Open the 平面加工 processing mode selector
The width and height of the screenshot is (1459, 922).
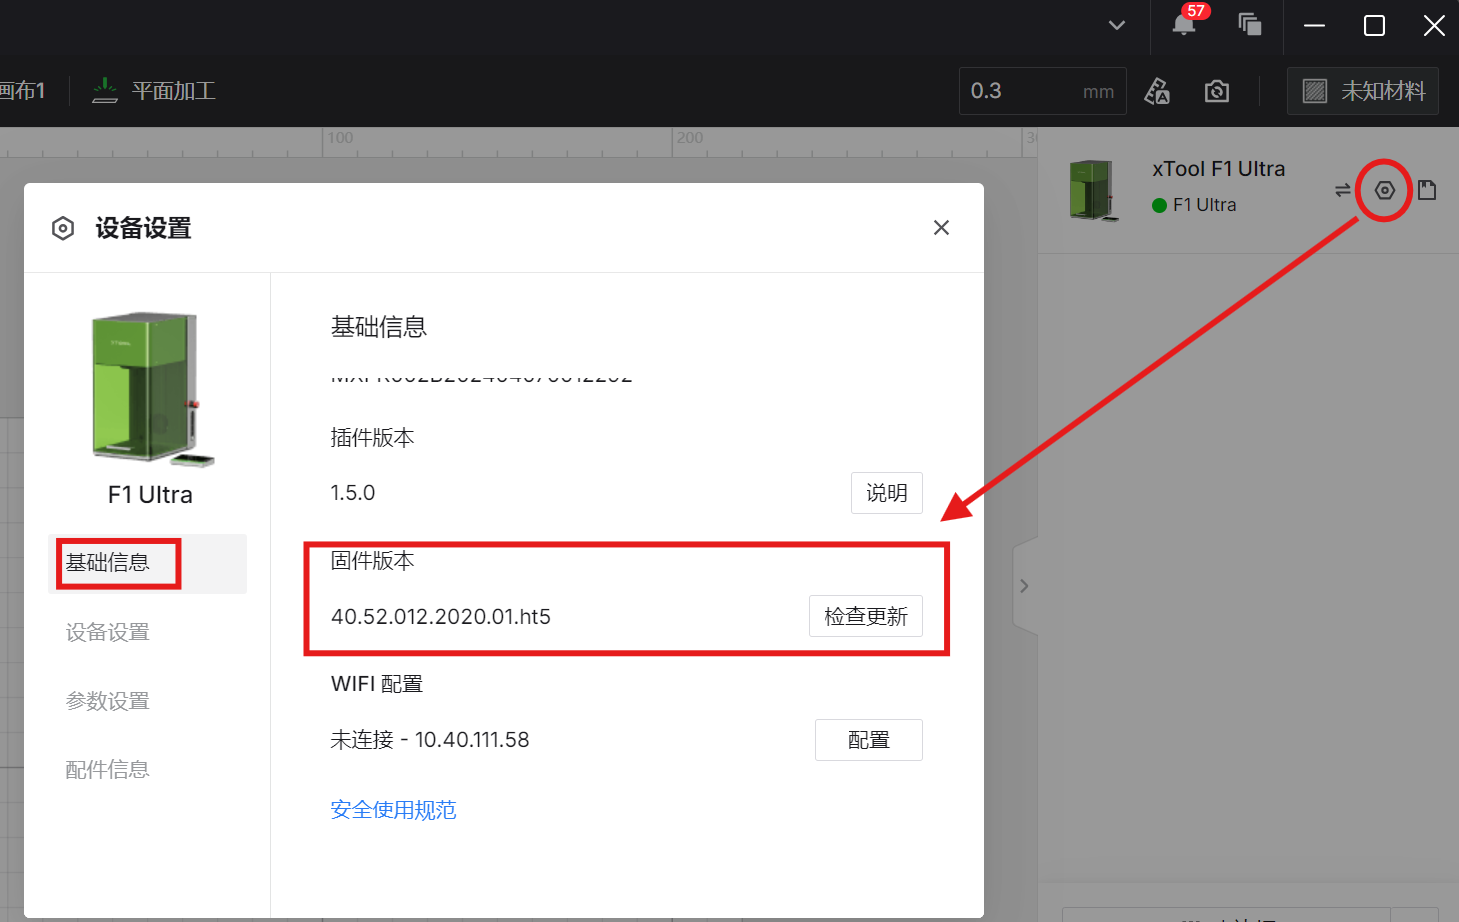point(154,91)
